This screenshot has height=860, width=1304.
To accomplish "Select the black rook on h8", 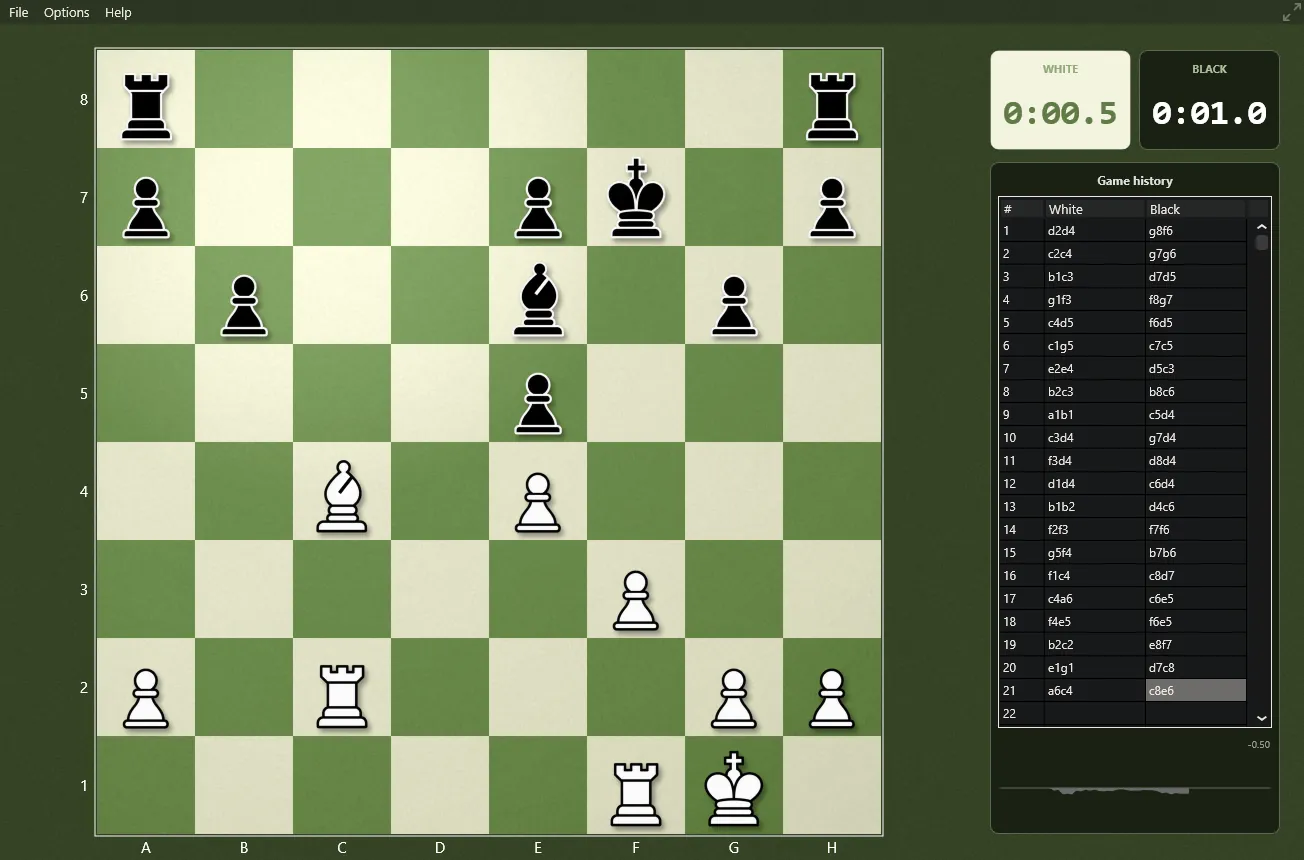I will coord(832,105).
